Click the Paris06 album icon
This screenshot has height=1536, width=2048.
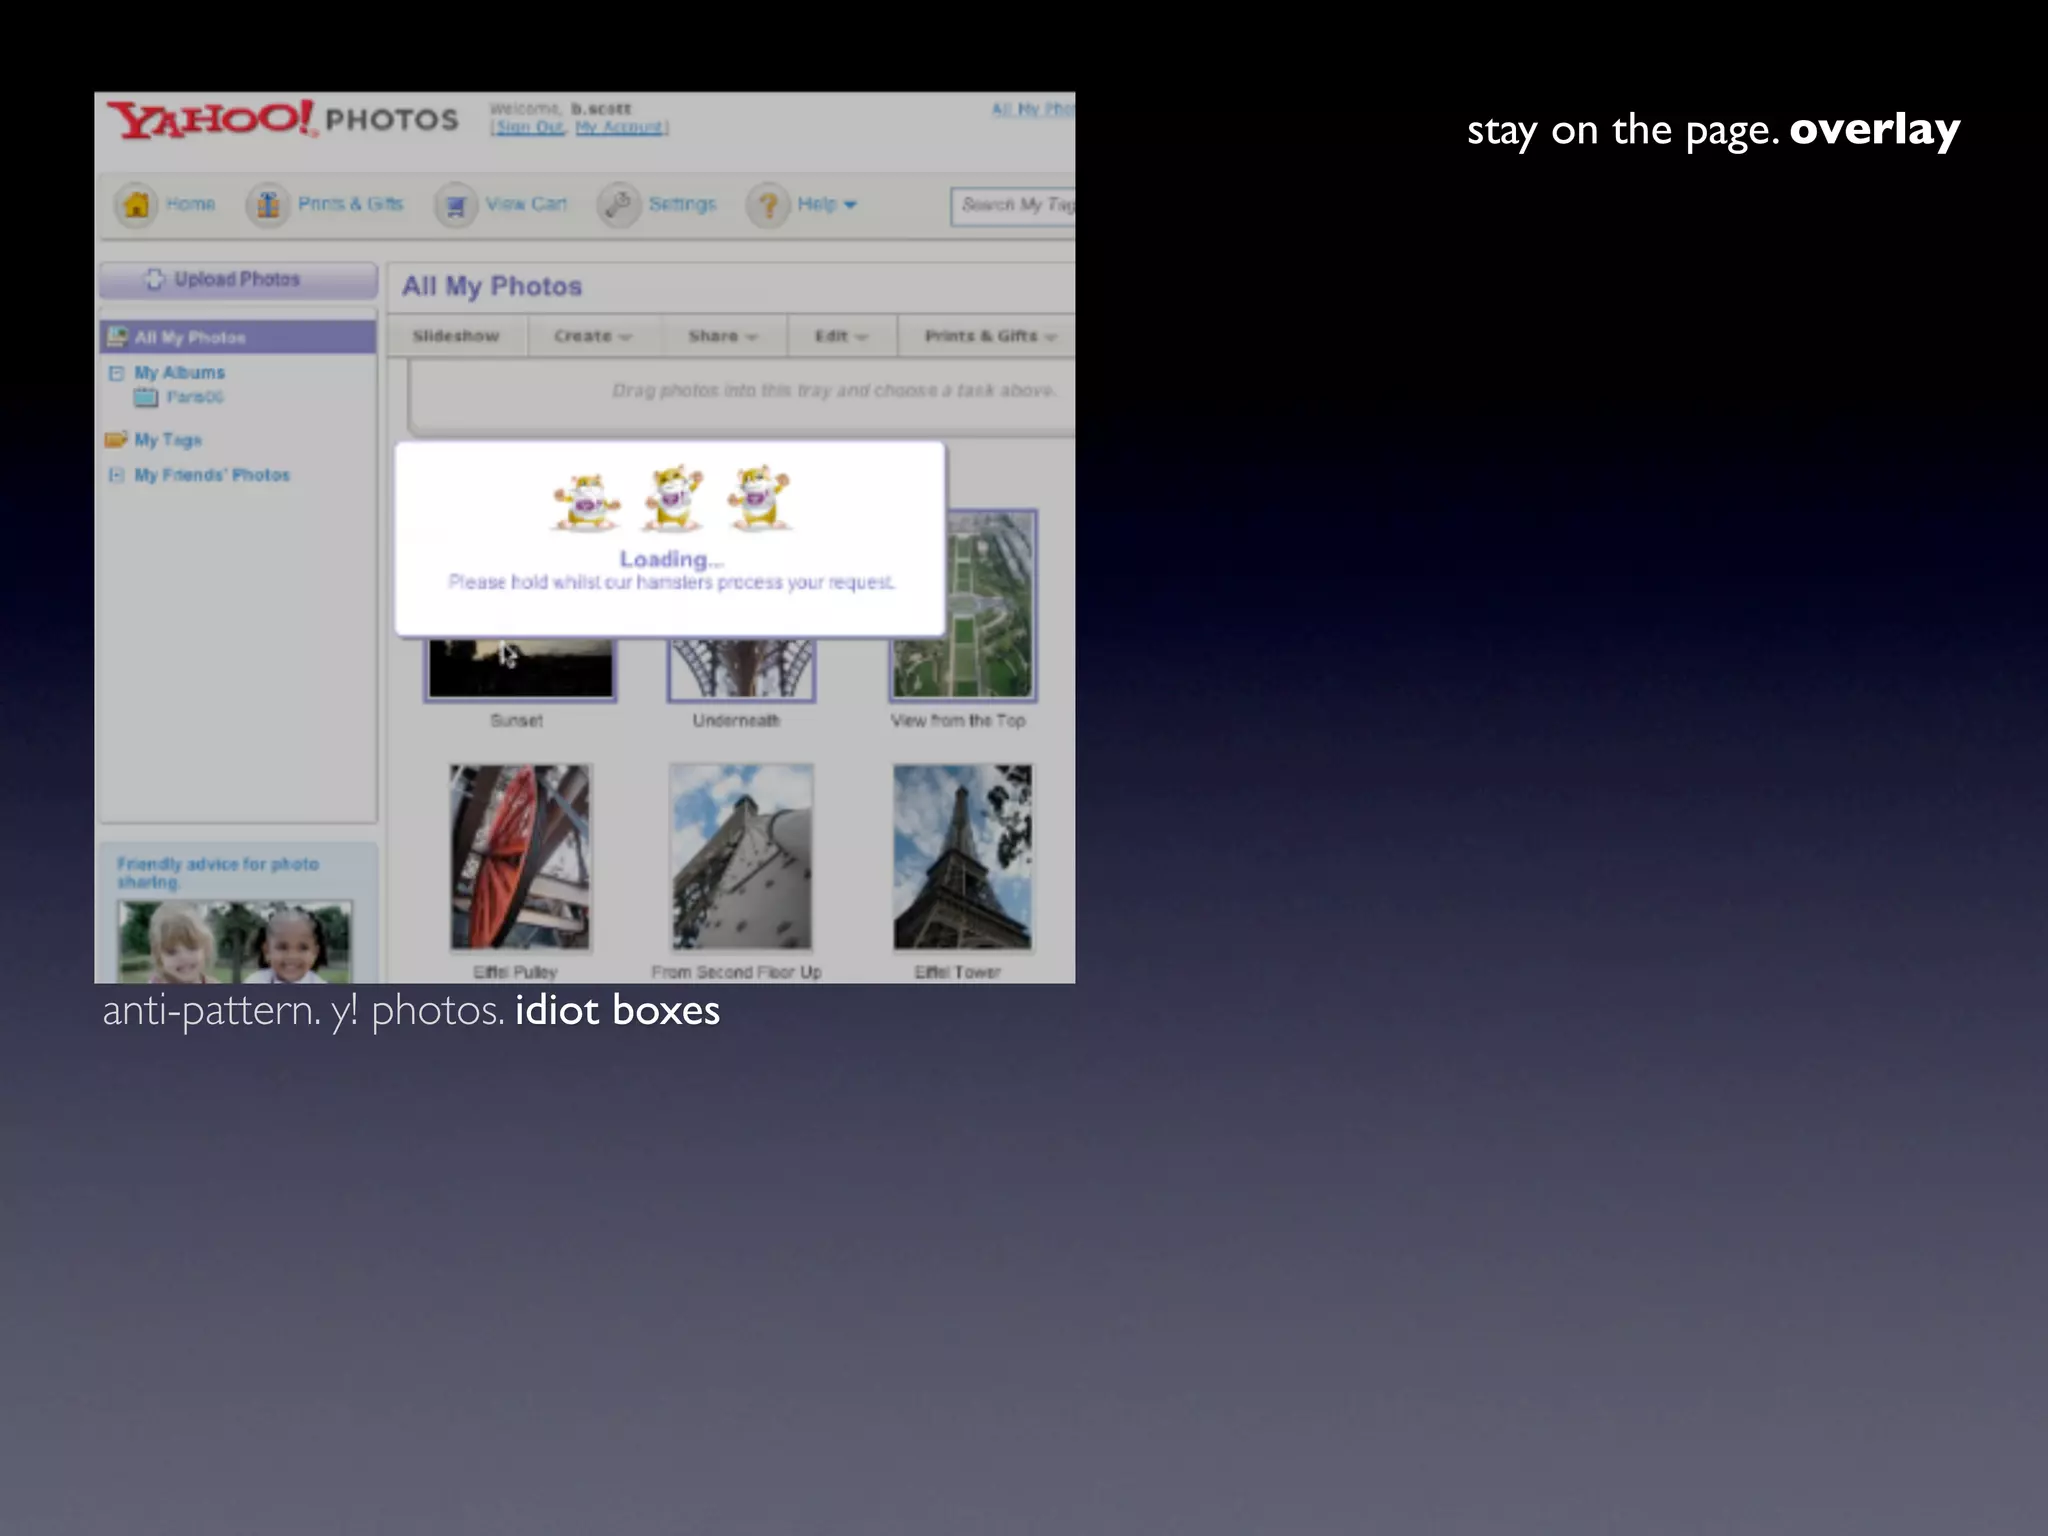tap(146, 398)
